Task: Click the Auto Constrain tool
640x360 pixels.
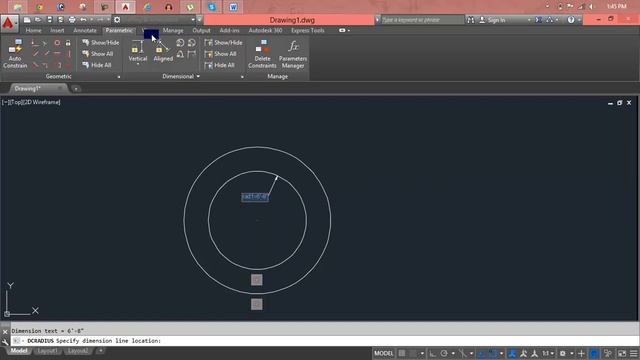Action: pos(15,53)
